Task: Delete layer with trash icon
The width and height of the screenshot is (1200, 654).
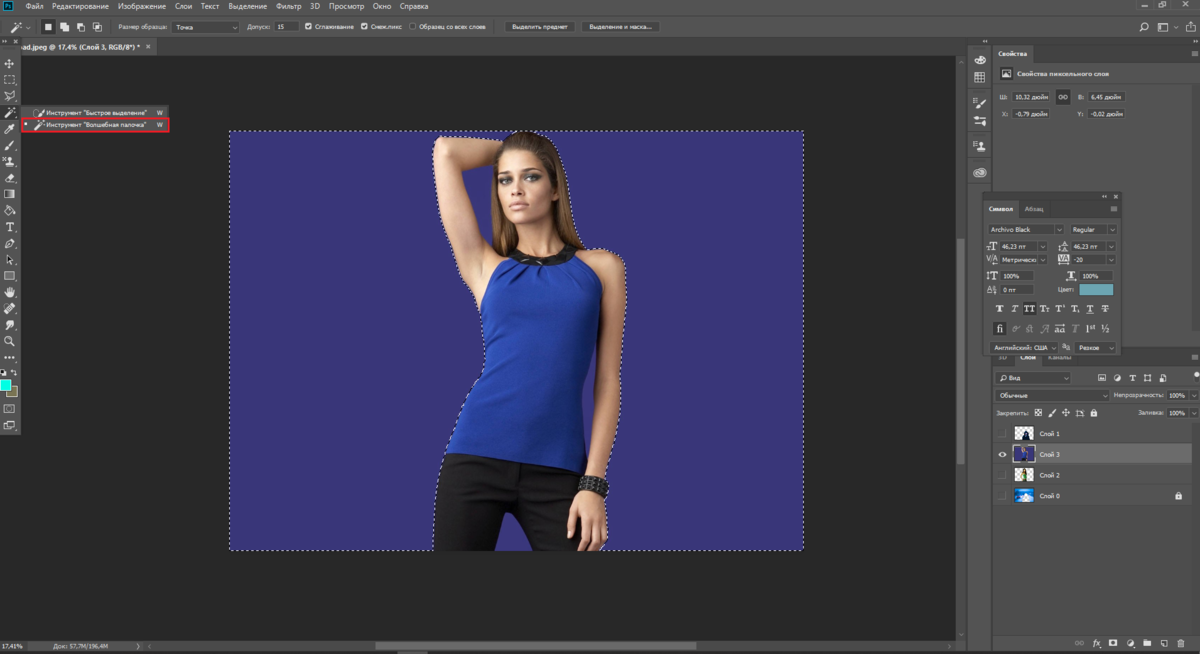Action: click(1181, 643)
